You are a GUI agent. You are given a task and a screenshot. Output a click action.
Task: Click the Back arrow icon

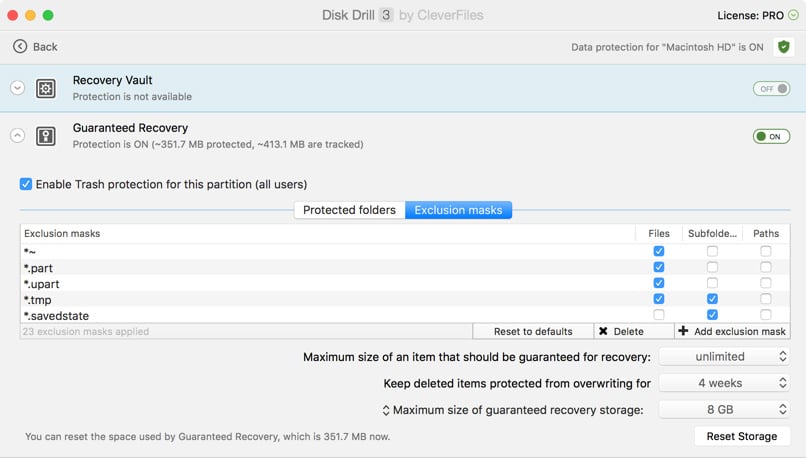click(20, 47)
